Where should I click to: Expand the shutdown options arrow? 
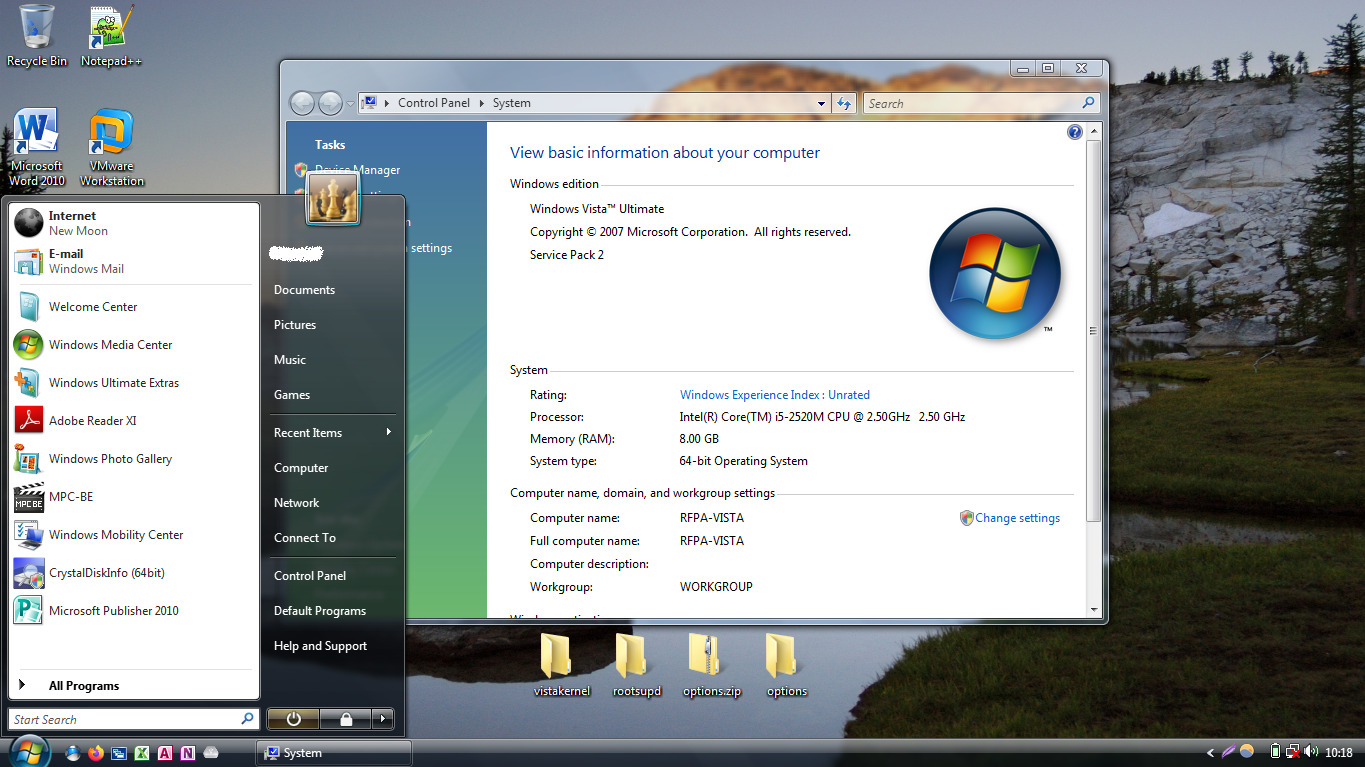pos(382,719)
